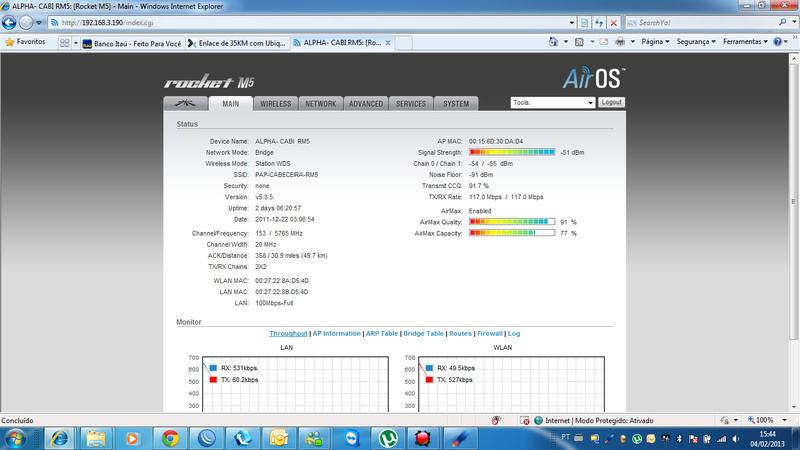Open the AP Information link
The image size is (800, 450).
336,334
